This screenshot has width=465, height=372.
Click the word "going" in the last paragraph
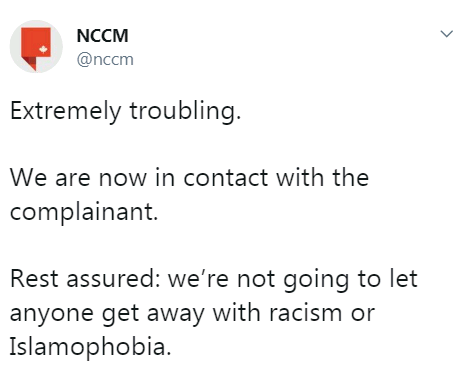[x=316, y=281]
